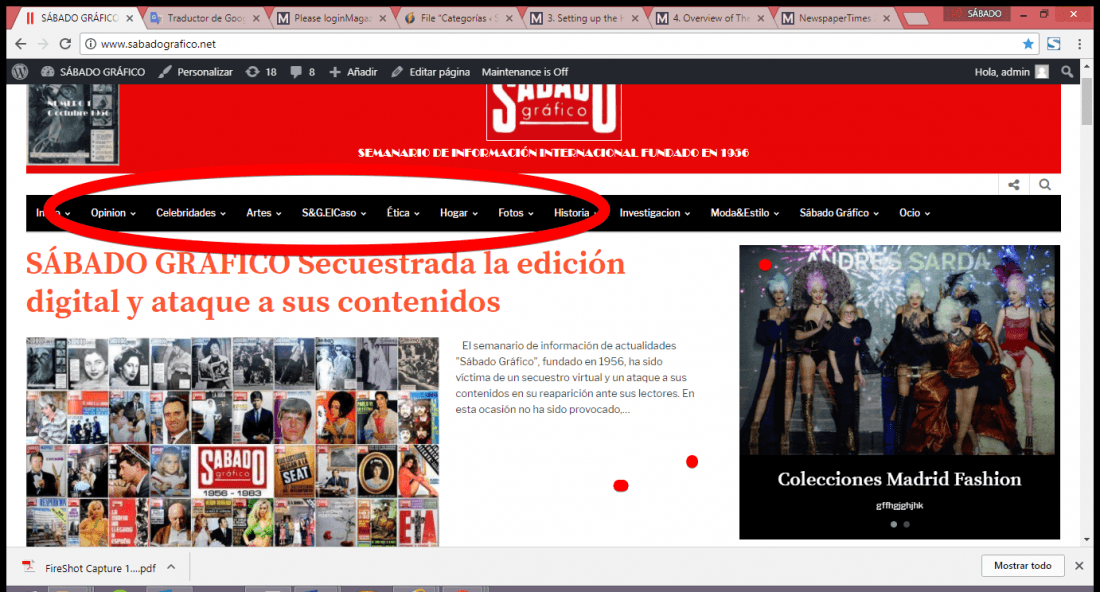The height and width of the screenshot is (592, 1100).
Task: Open the WordPress logo admin menu
Action: (20, 72)
